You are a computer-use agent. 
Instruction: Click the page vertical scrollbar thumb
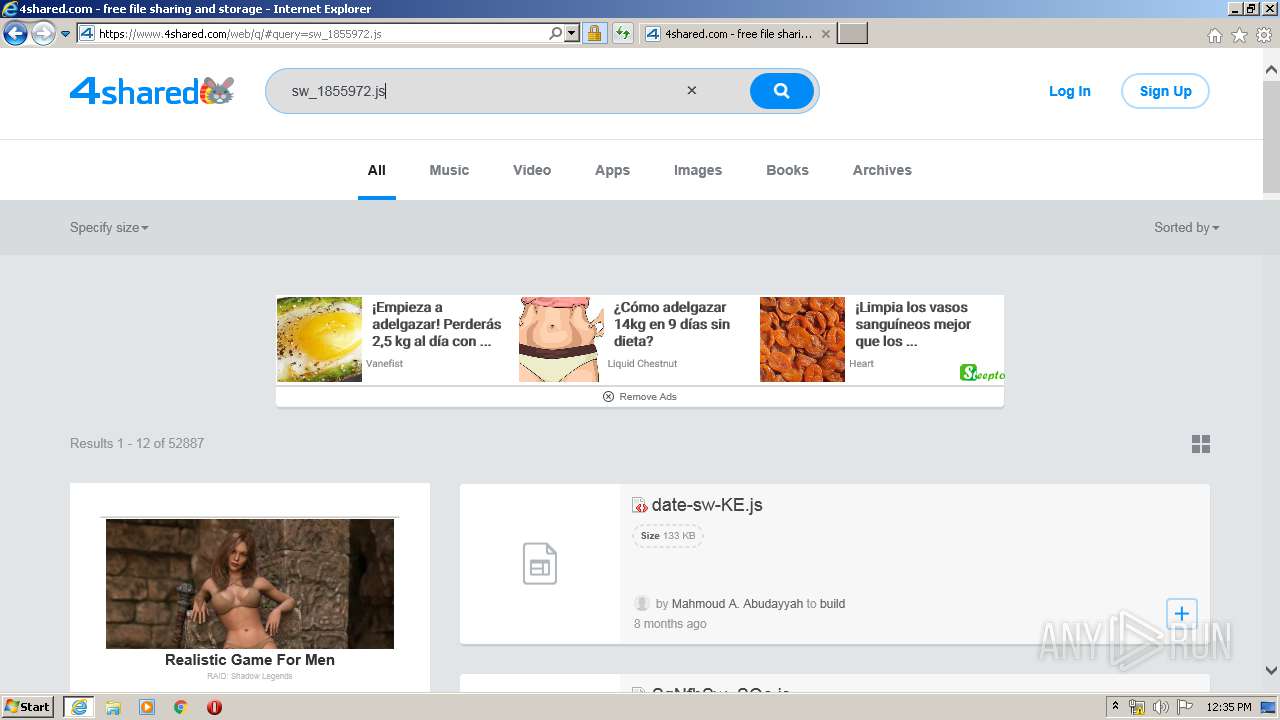coord(1271,135)
